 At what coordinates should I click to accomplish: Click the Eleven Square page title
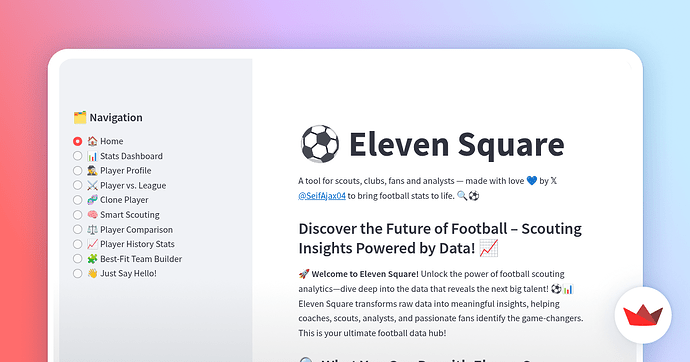tap(456, 144)
